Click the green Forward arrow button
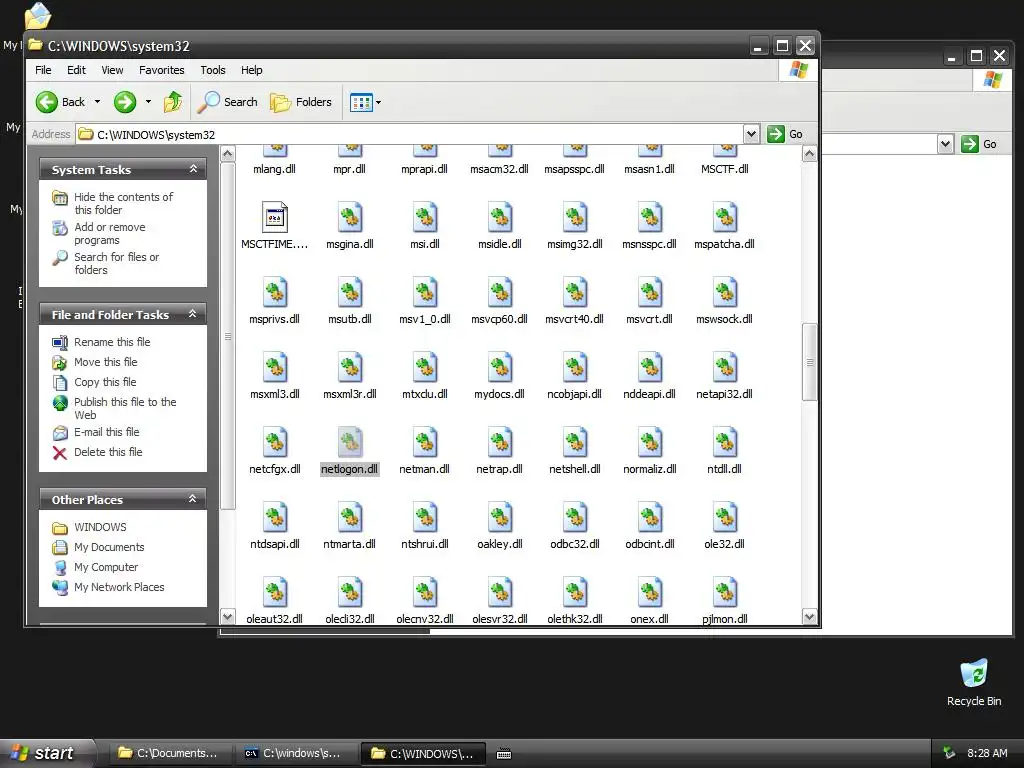 click(x=125, y=102)
